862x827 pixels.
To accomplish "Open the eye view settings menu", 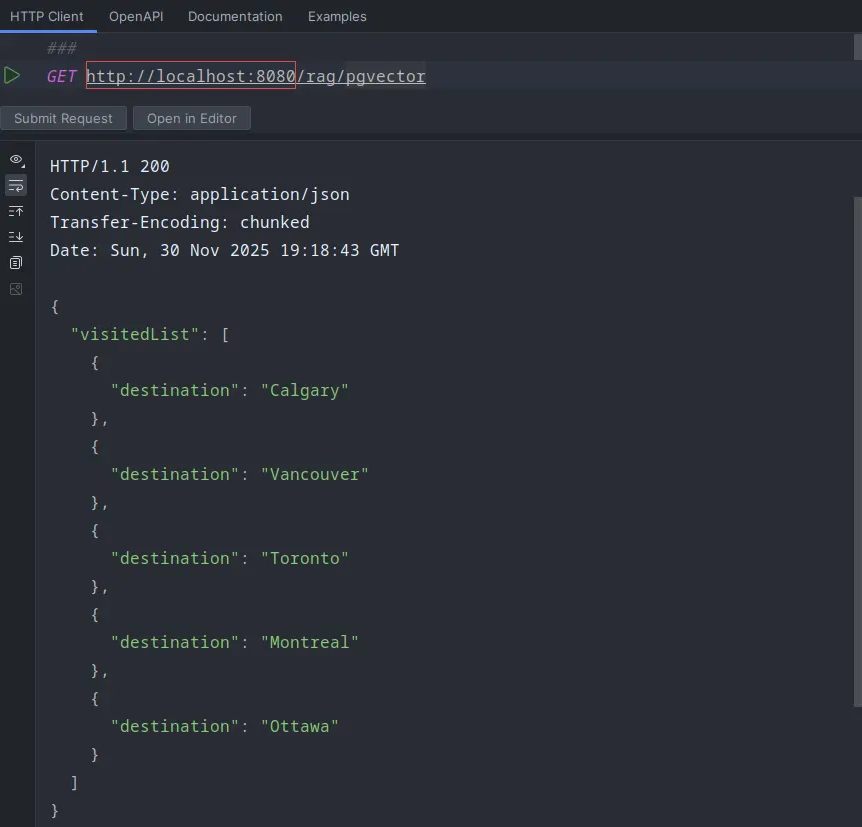I will (16, 160).
